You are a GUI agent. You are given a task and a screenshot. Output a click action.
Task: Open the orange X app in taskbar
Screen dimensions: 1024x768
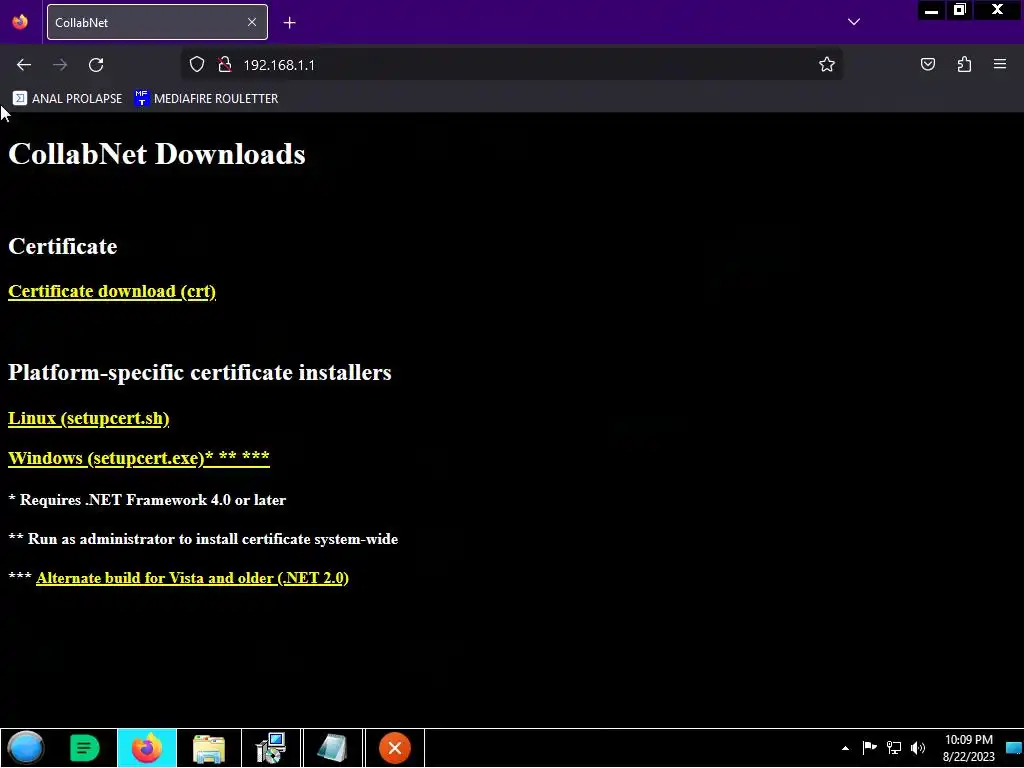(x=394, y=748)
